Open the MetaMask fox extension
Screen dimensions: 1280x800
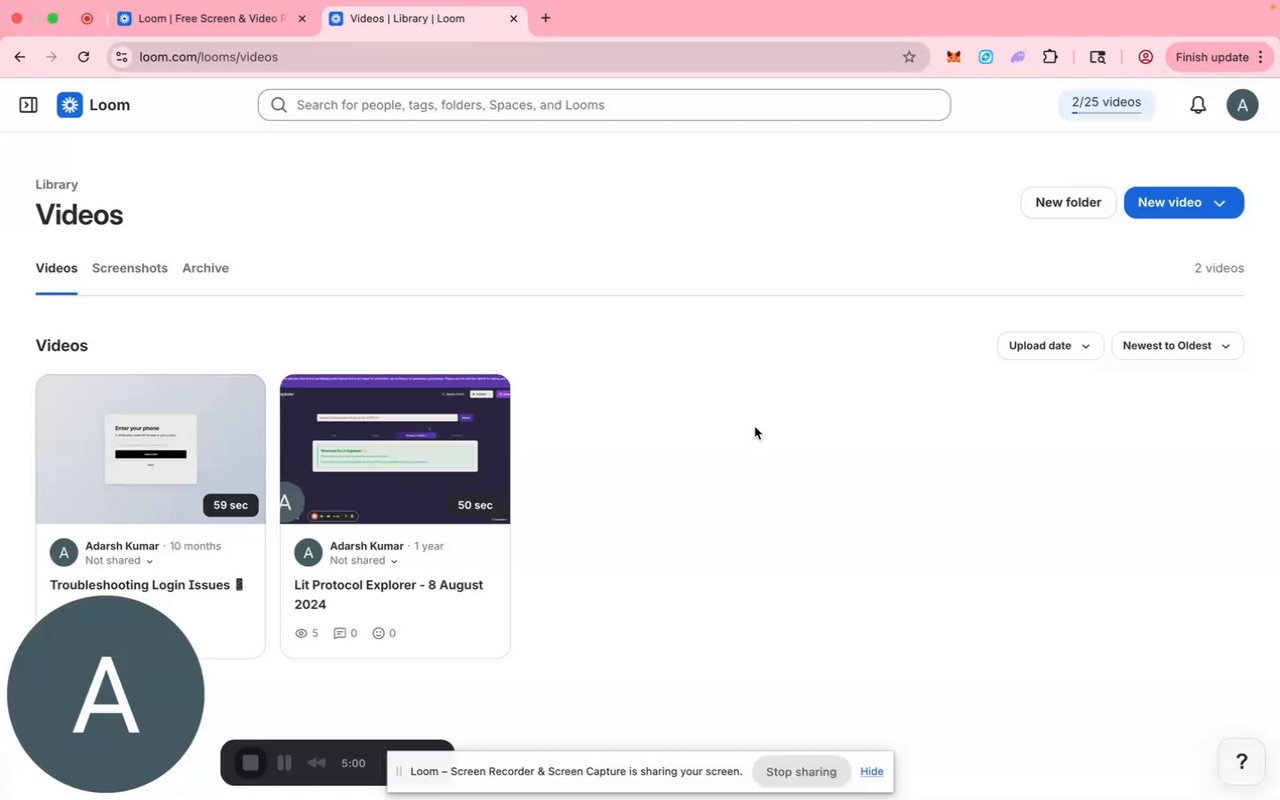coord(954,57)
